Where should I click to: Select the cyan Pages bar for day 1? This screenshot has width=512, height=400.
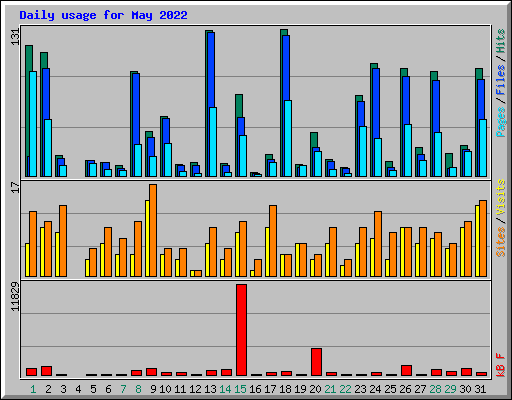pos(33,124)
